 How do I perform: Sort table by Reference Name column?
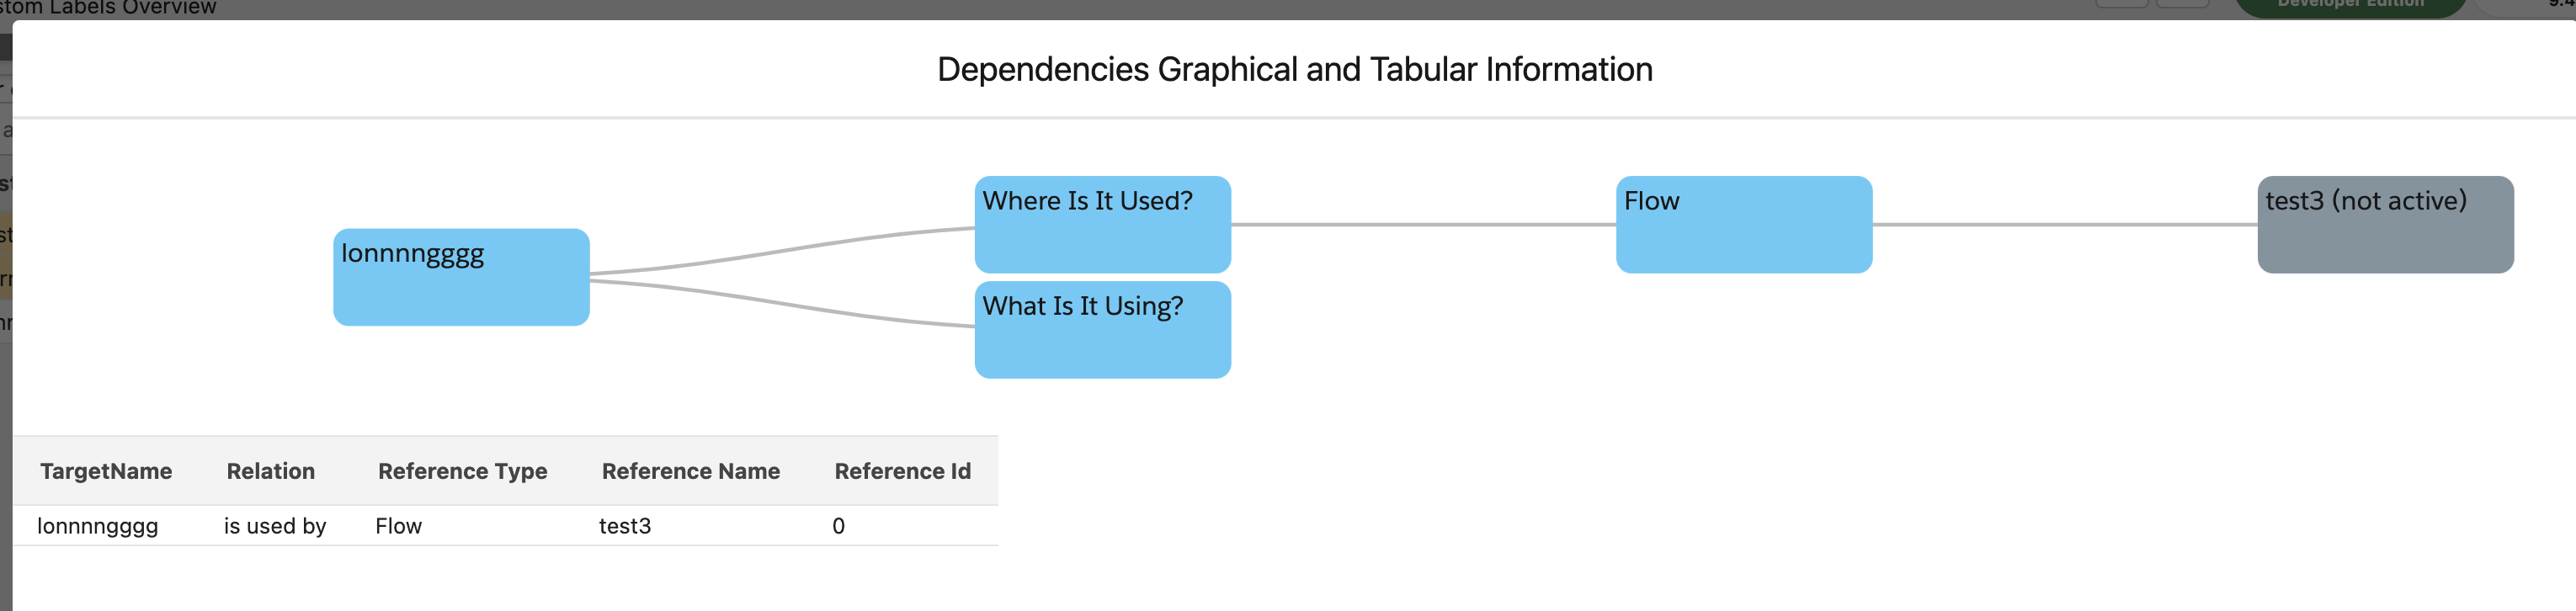click(x=691, y=470)
